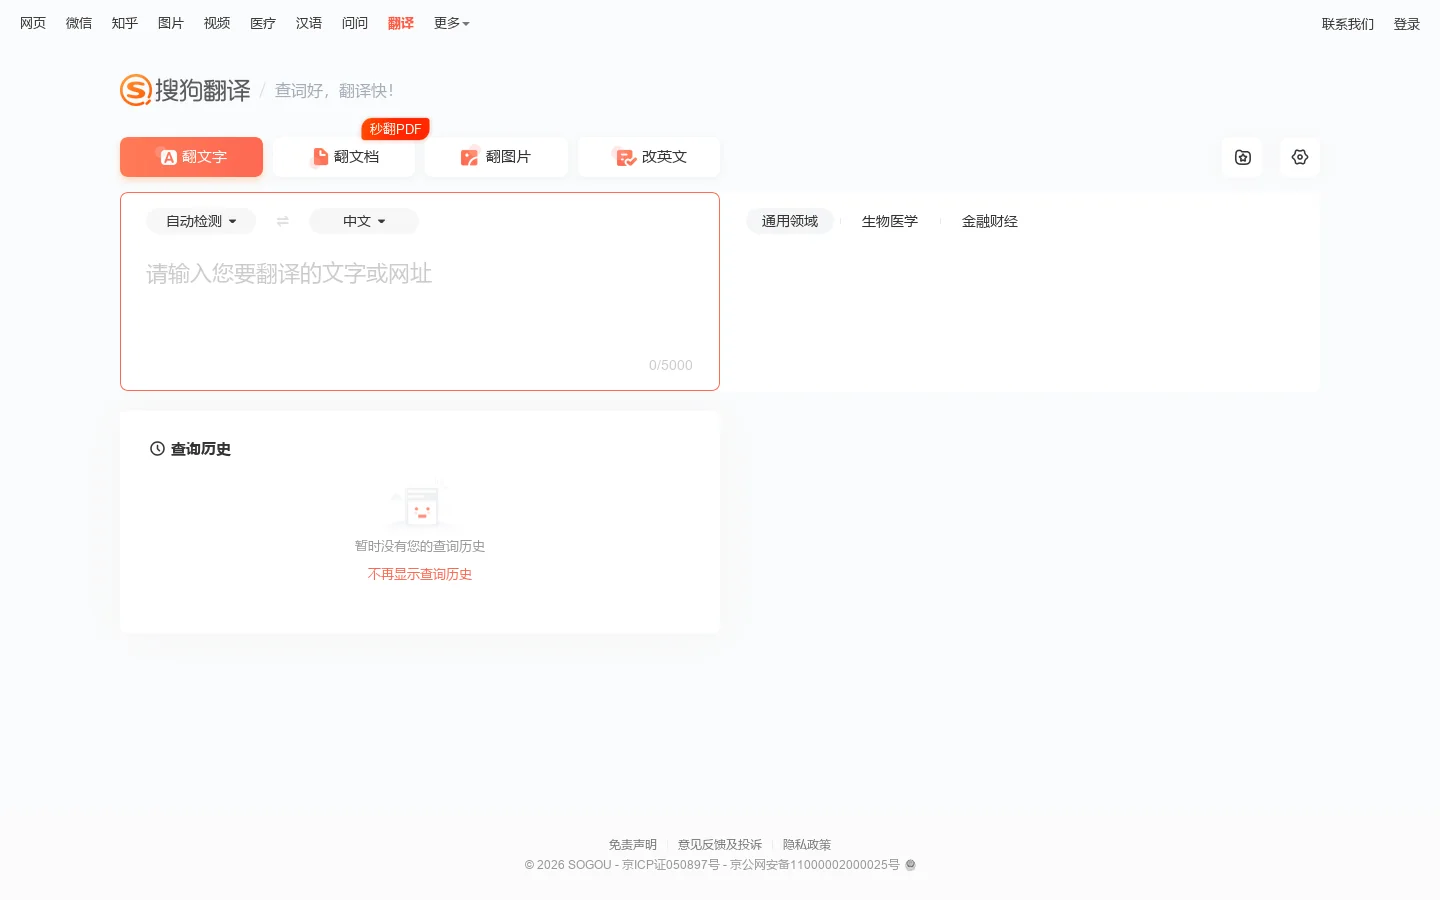This screenshot has height=900, width=1440.
Task: Open the favorites star icon button
Action: point(1243,157)
